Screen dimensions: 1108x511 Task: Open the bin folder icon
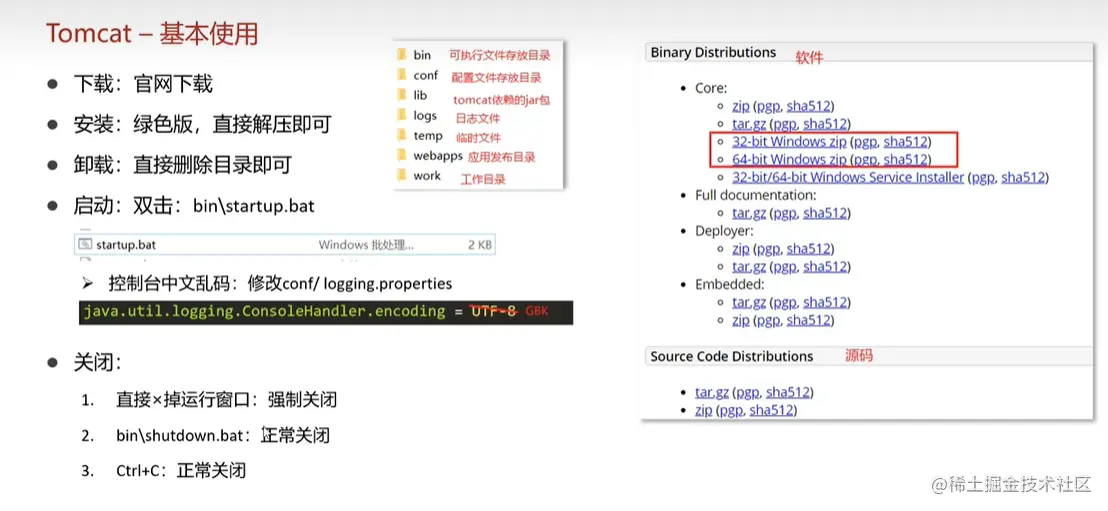[401, 54]
